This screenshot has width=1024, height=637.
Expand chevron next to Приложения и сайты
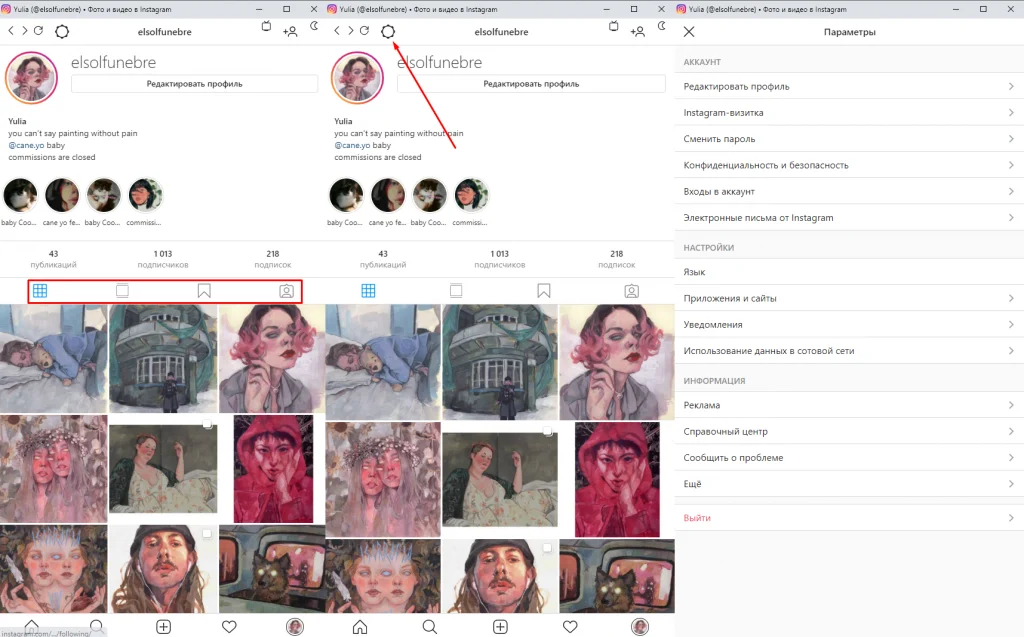[1011, 298]
